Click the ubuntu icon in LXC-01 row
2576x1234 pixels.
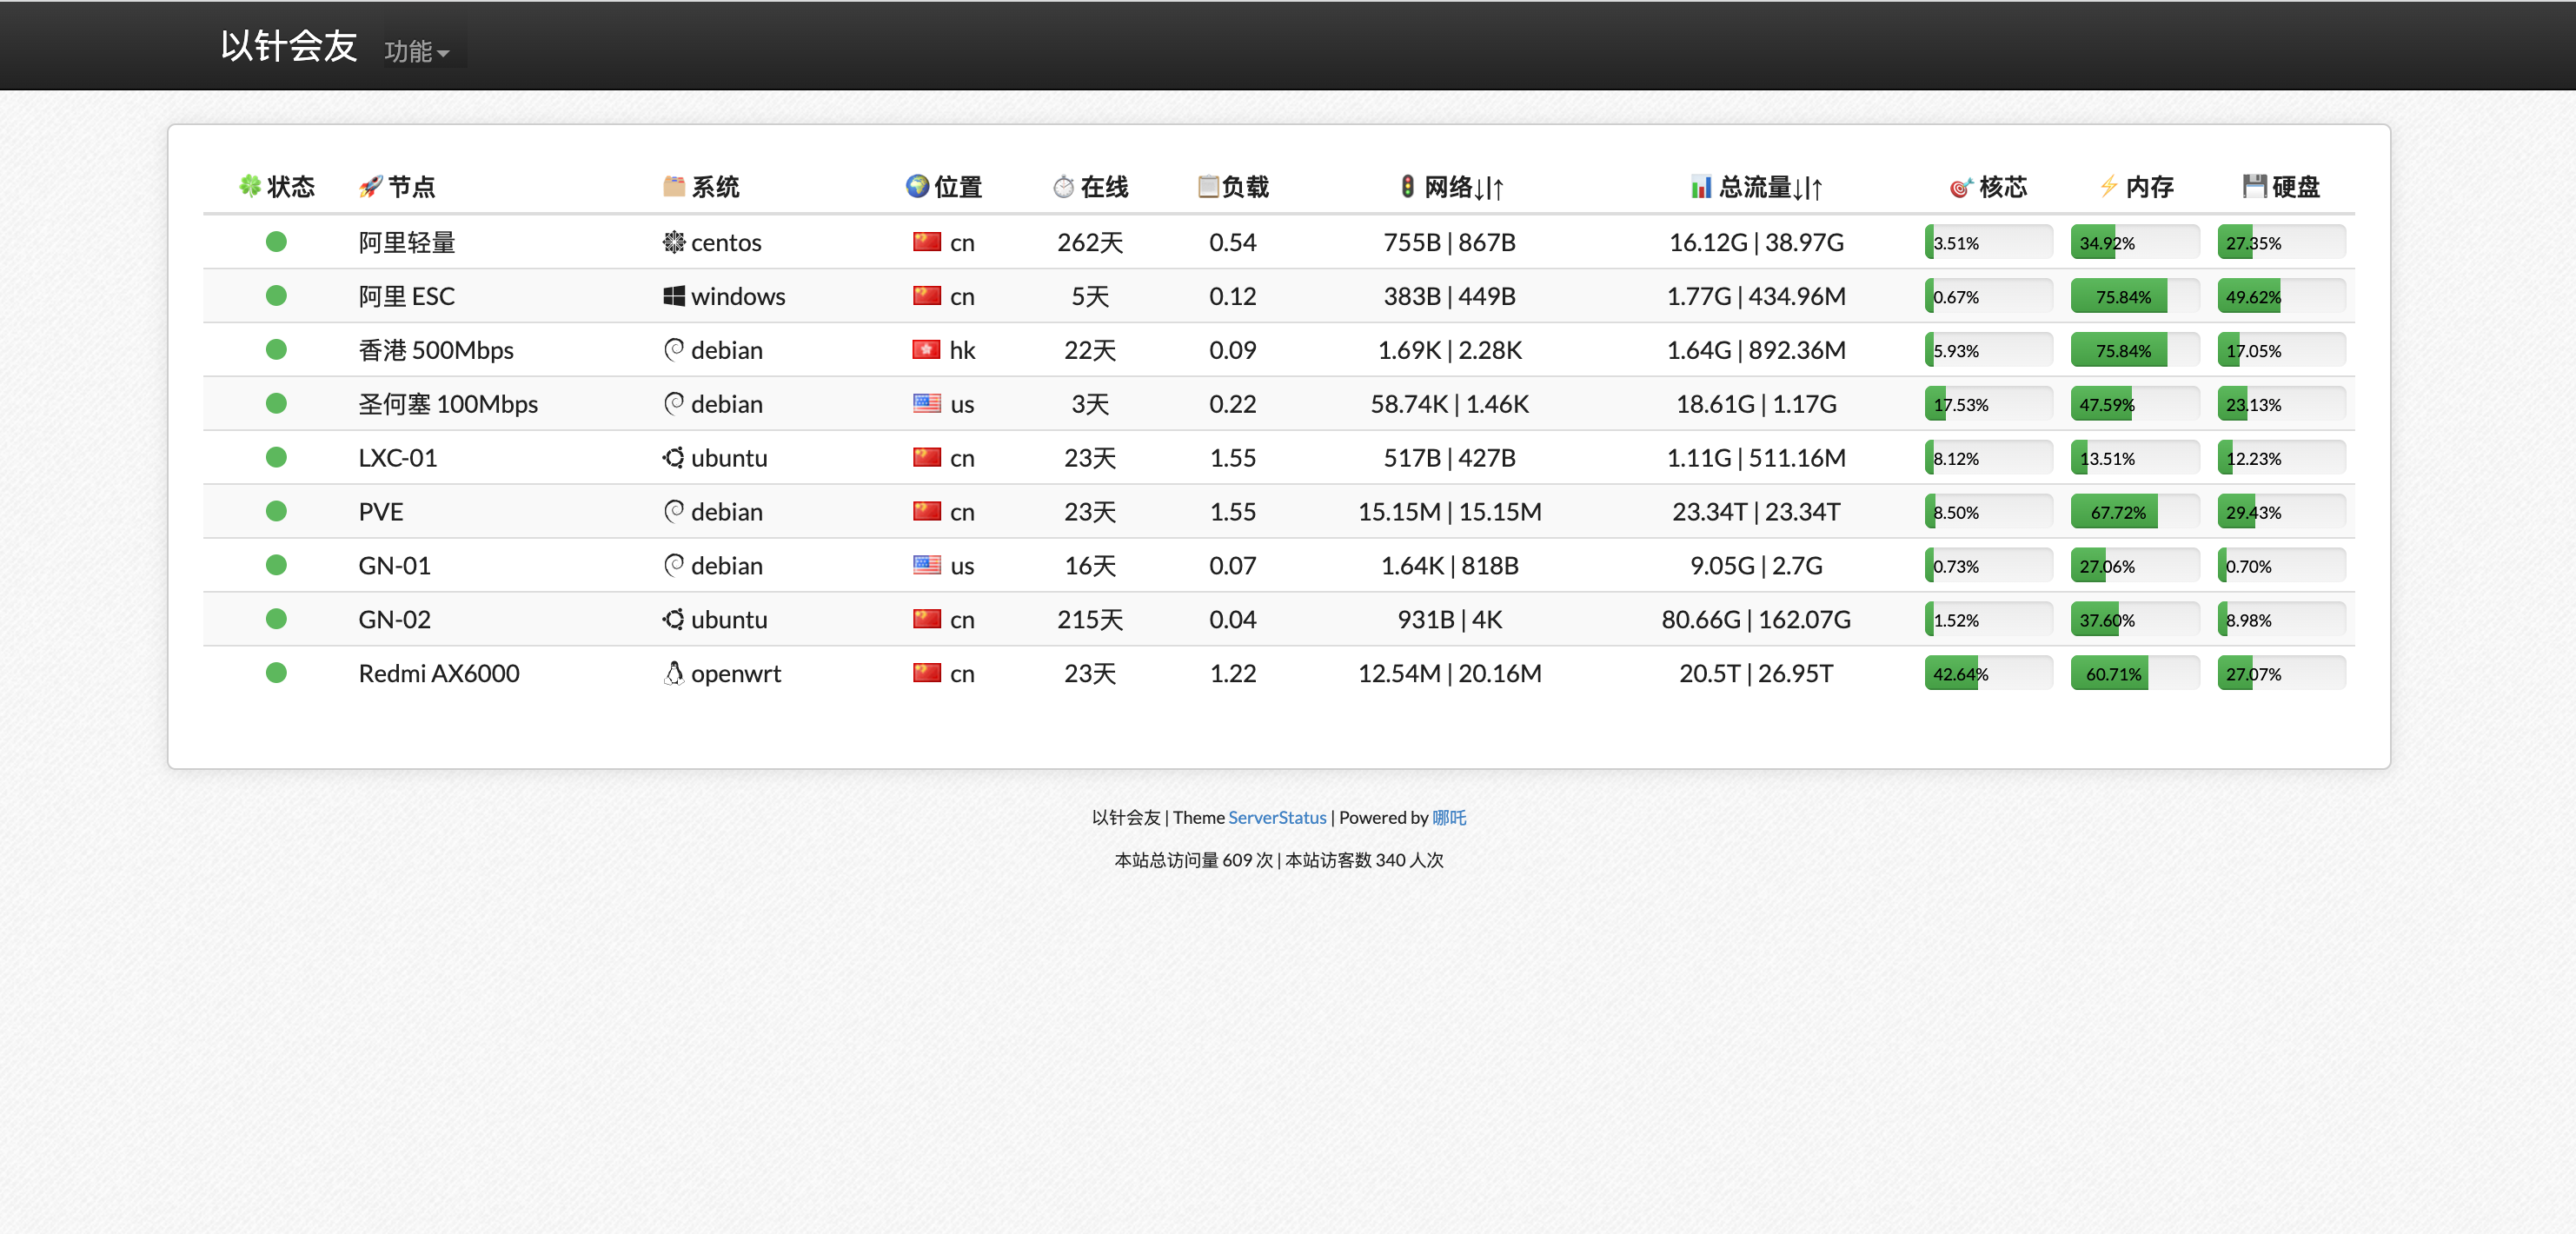point(674,458)
